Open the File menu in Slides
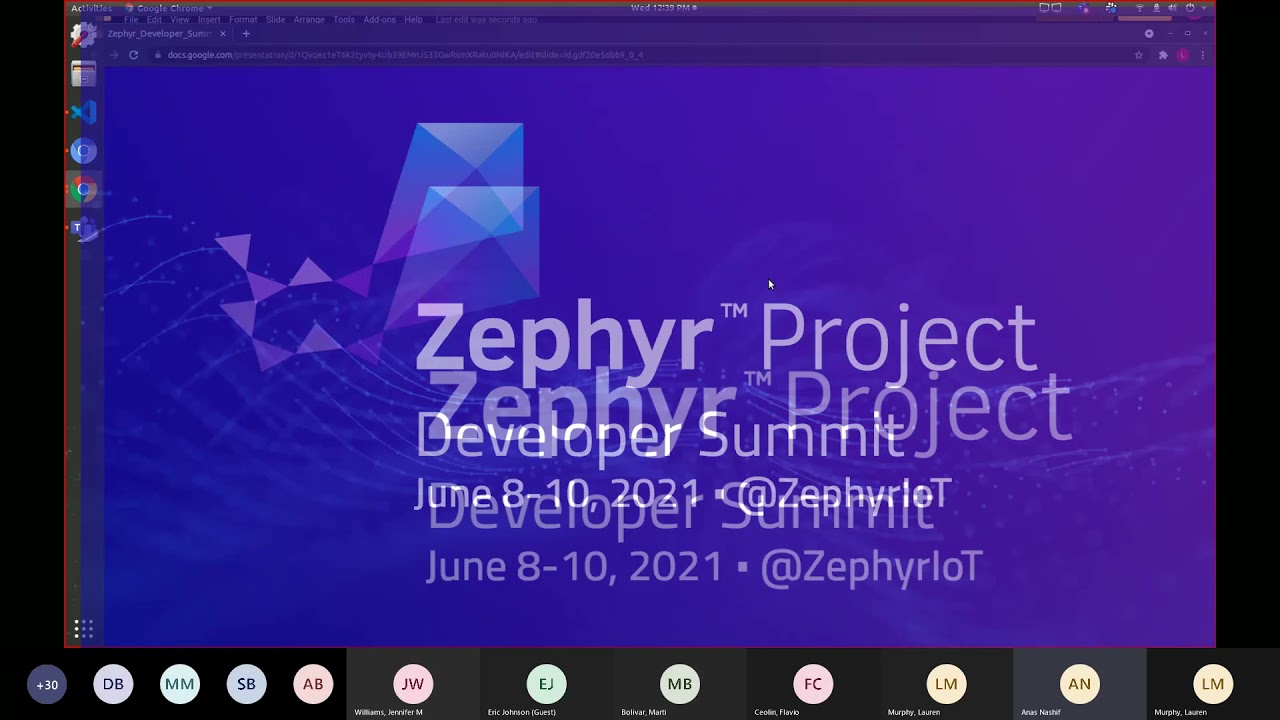The width and height of the screenshot is (1280, 720). [x=131, y=19]
